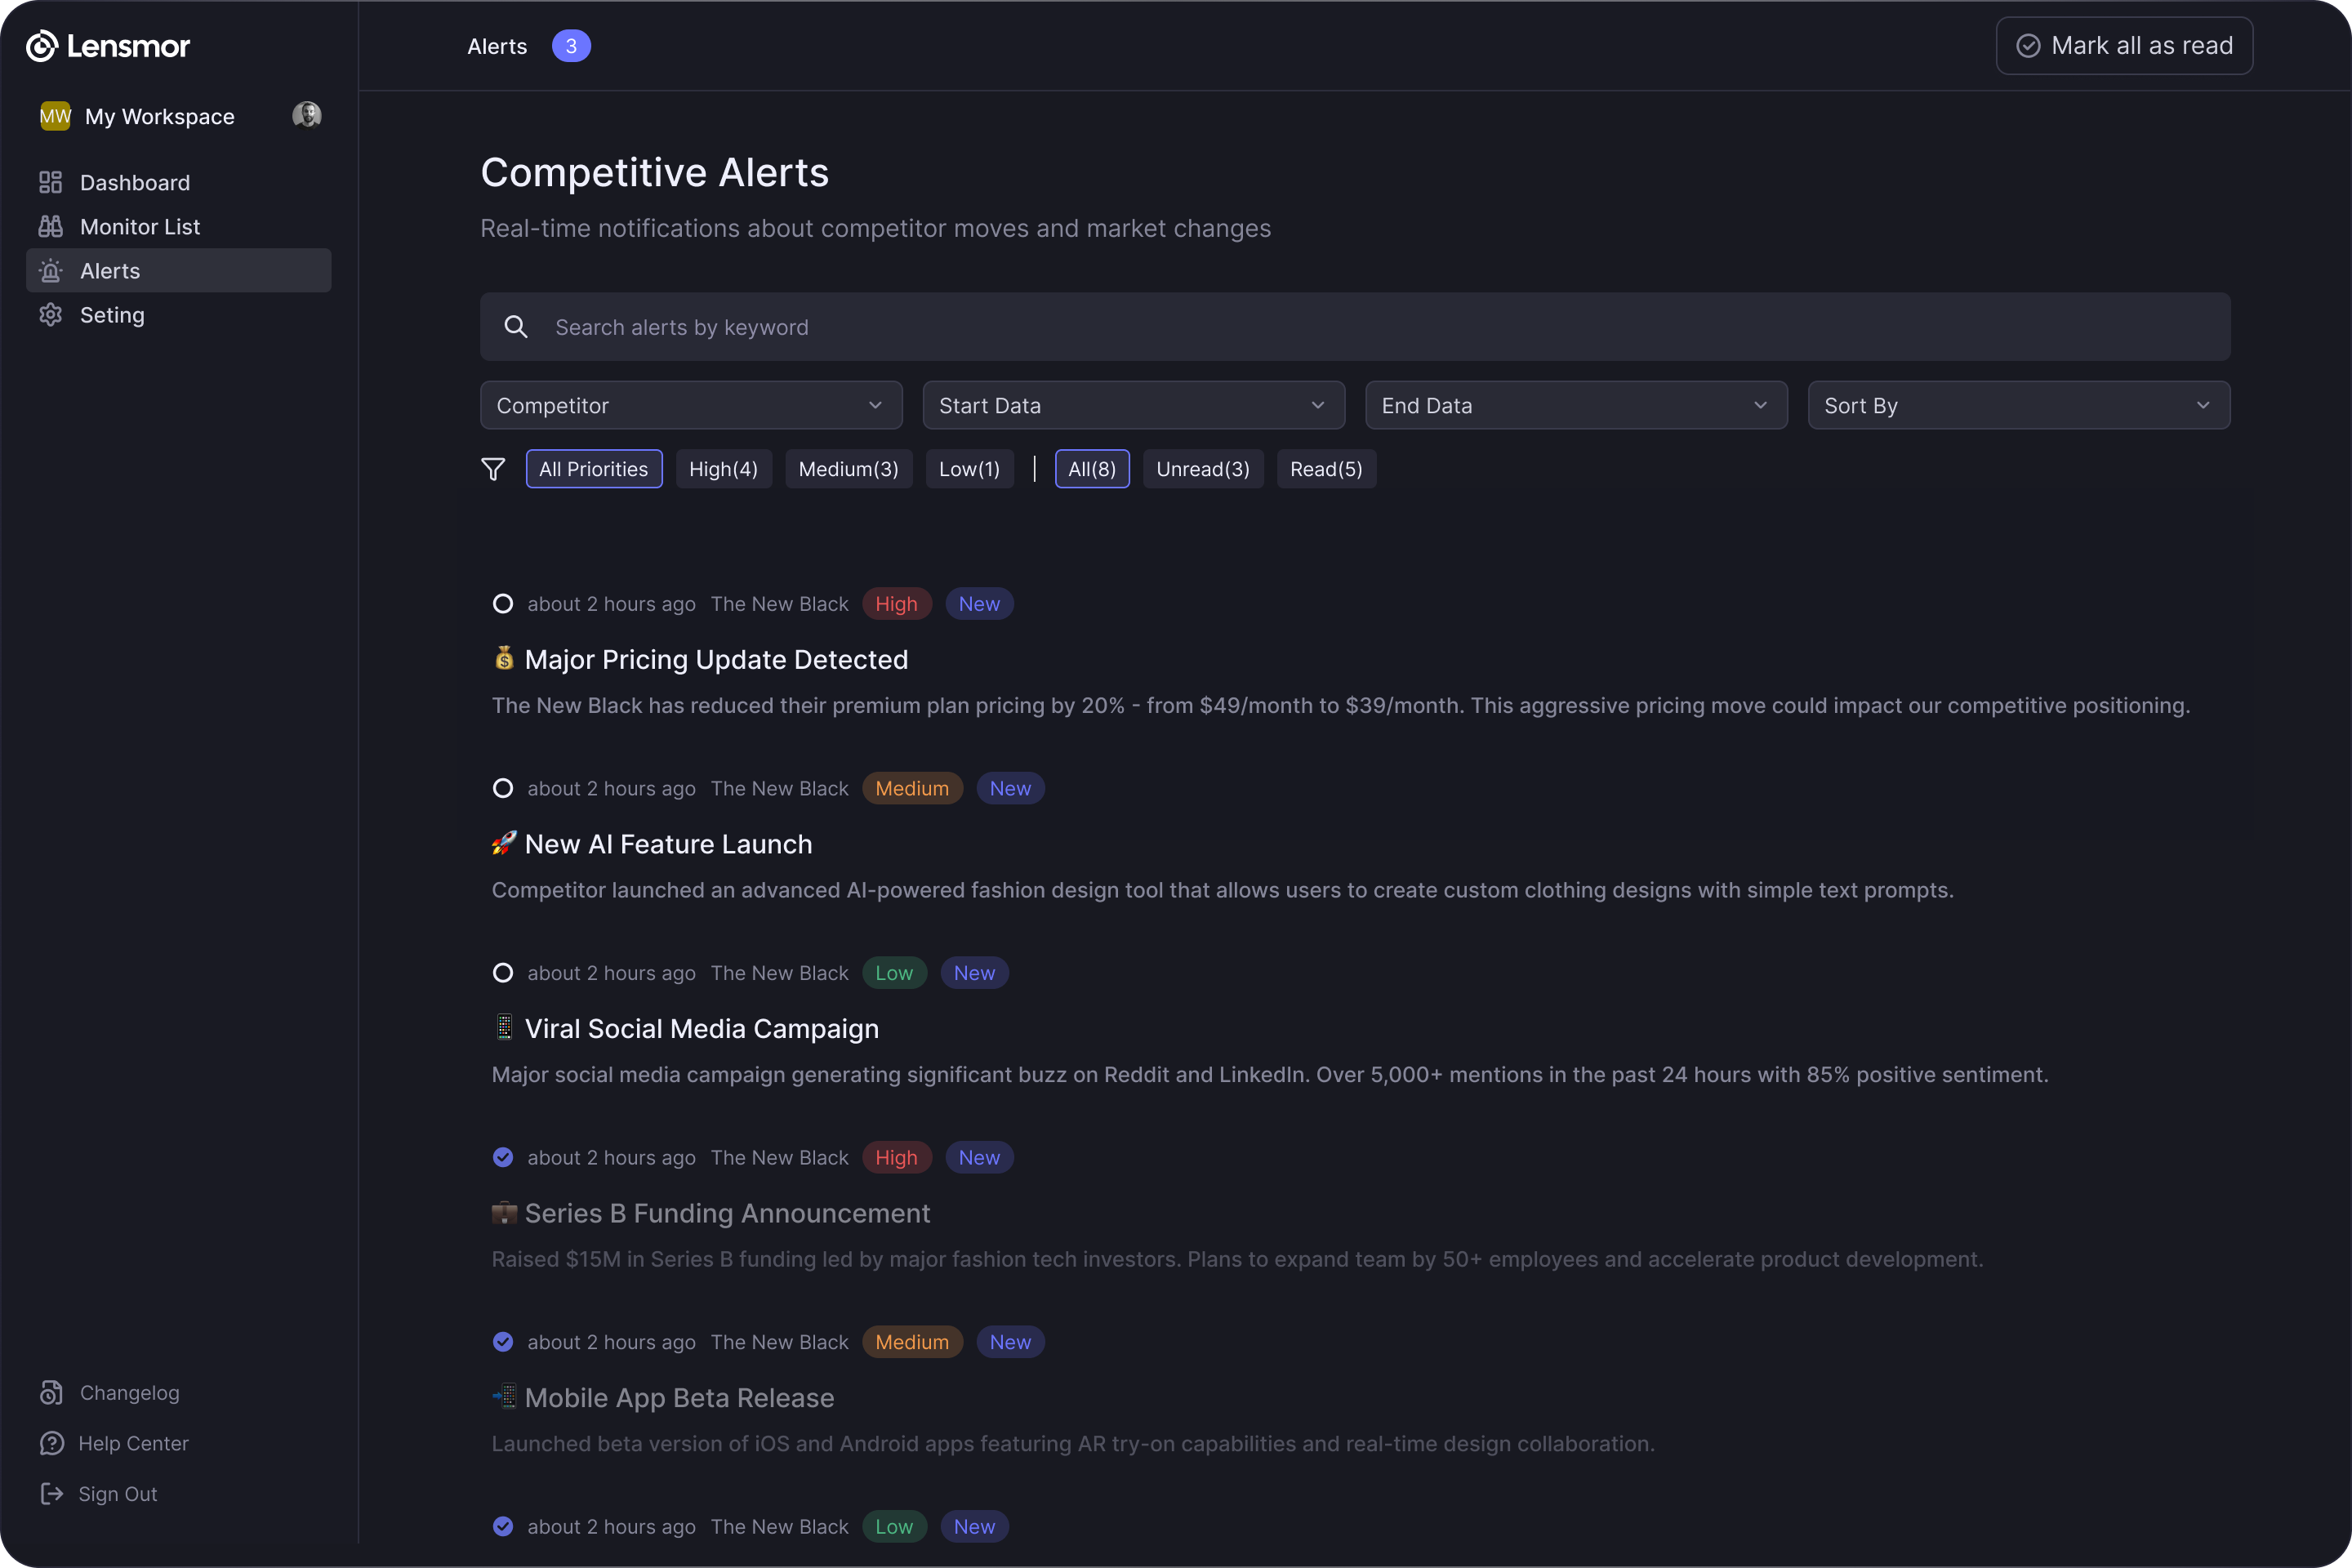Mark Major Pricing Update alert as read
Screen dimensions: 2352x1568
[x=503, y=604]
